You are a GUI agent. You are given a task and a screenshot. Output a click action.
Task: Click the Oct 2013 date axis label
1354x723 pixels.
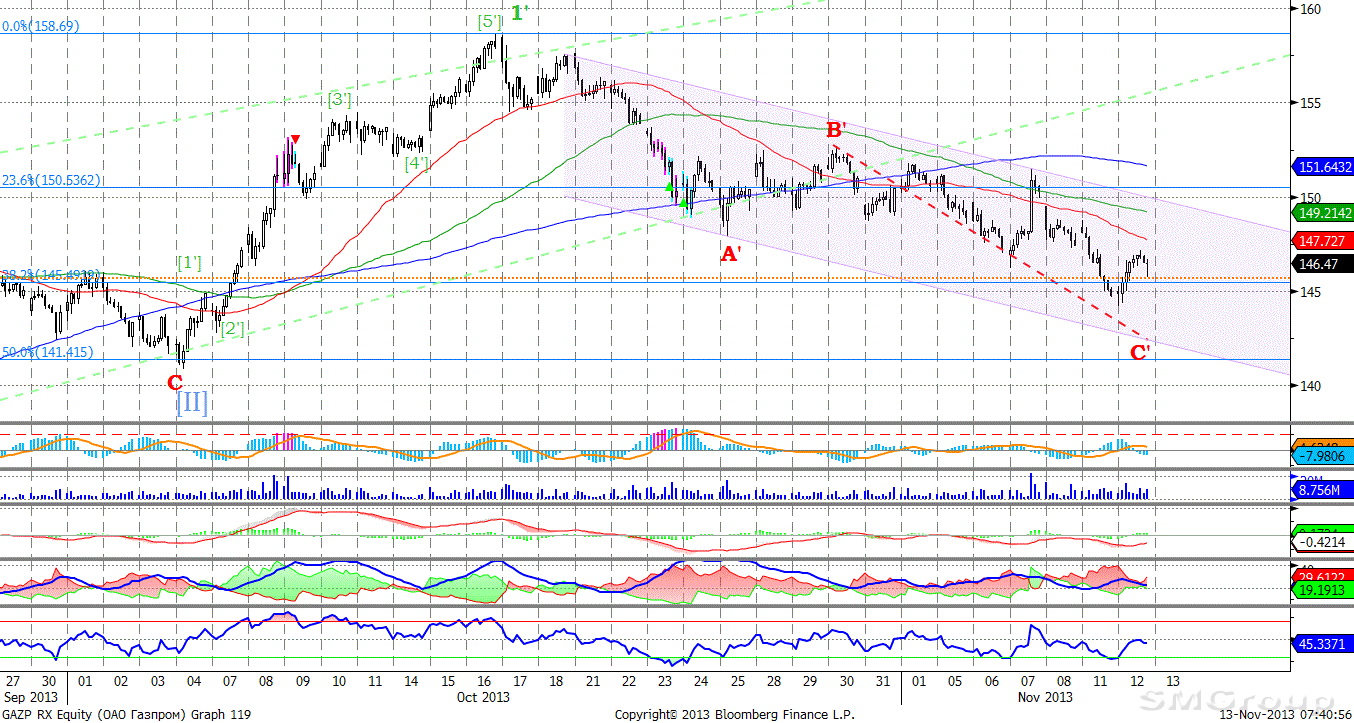pos(486,696)
